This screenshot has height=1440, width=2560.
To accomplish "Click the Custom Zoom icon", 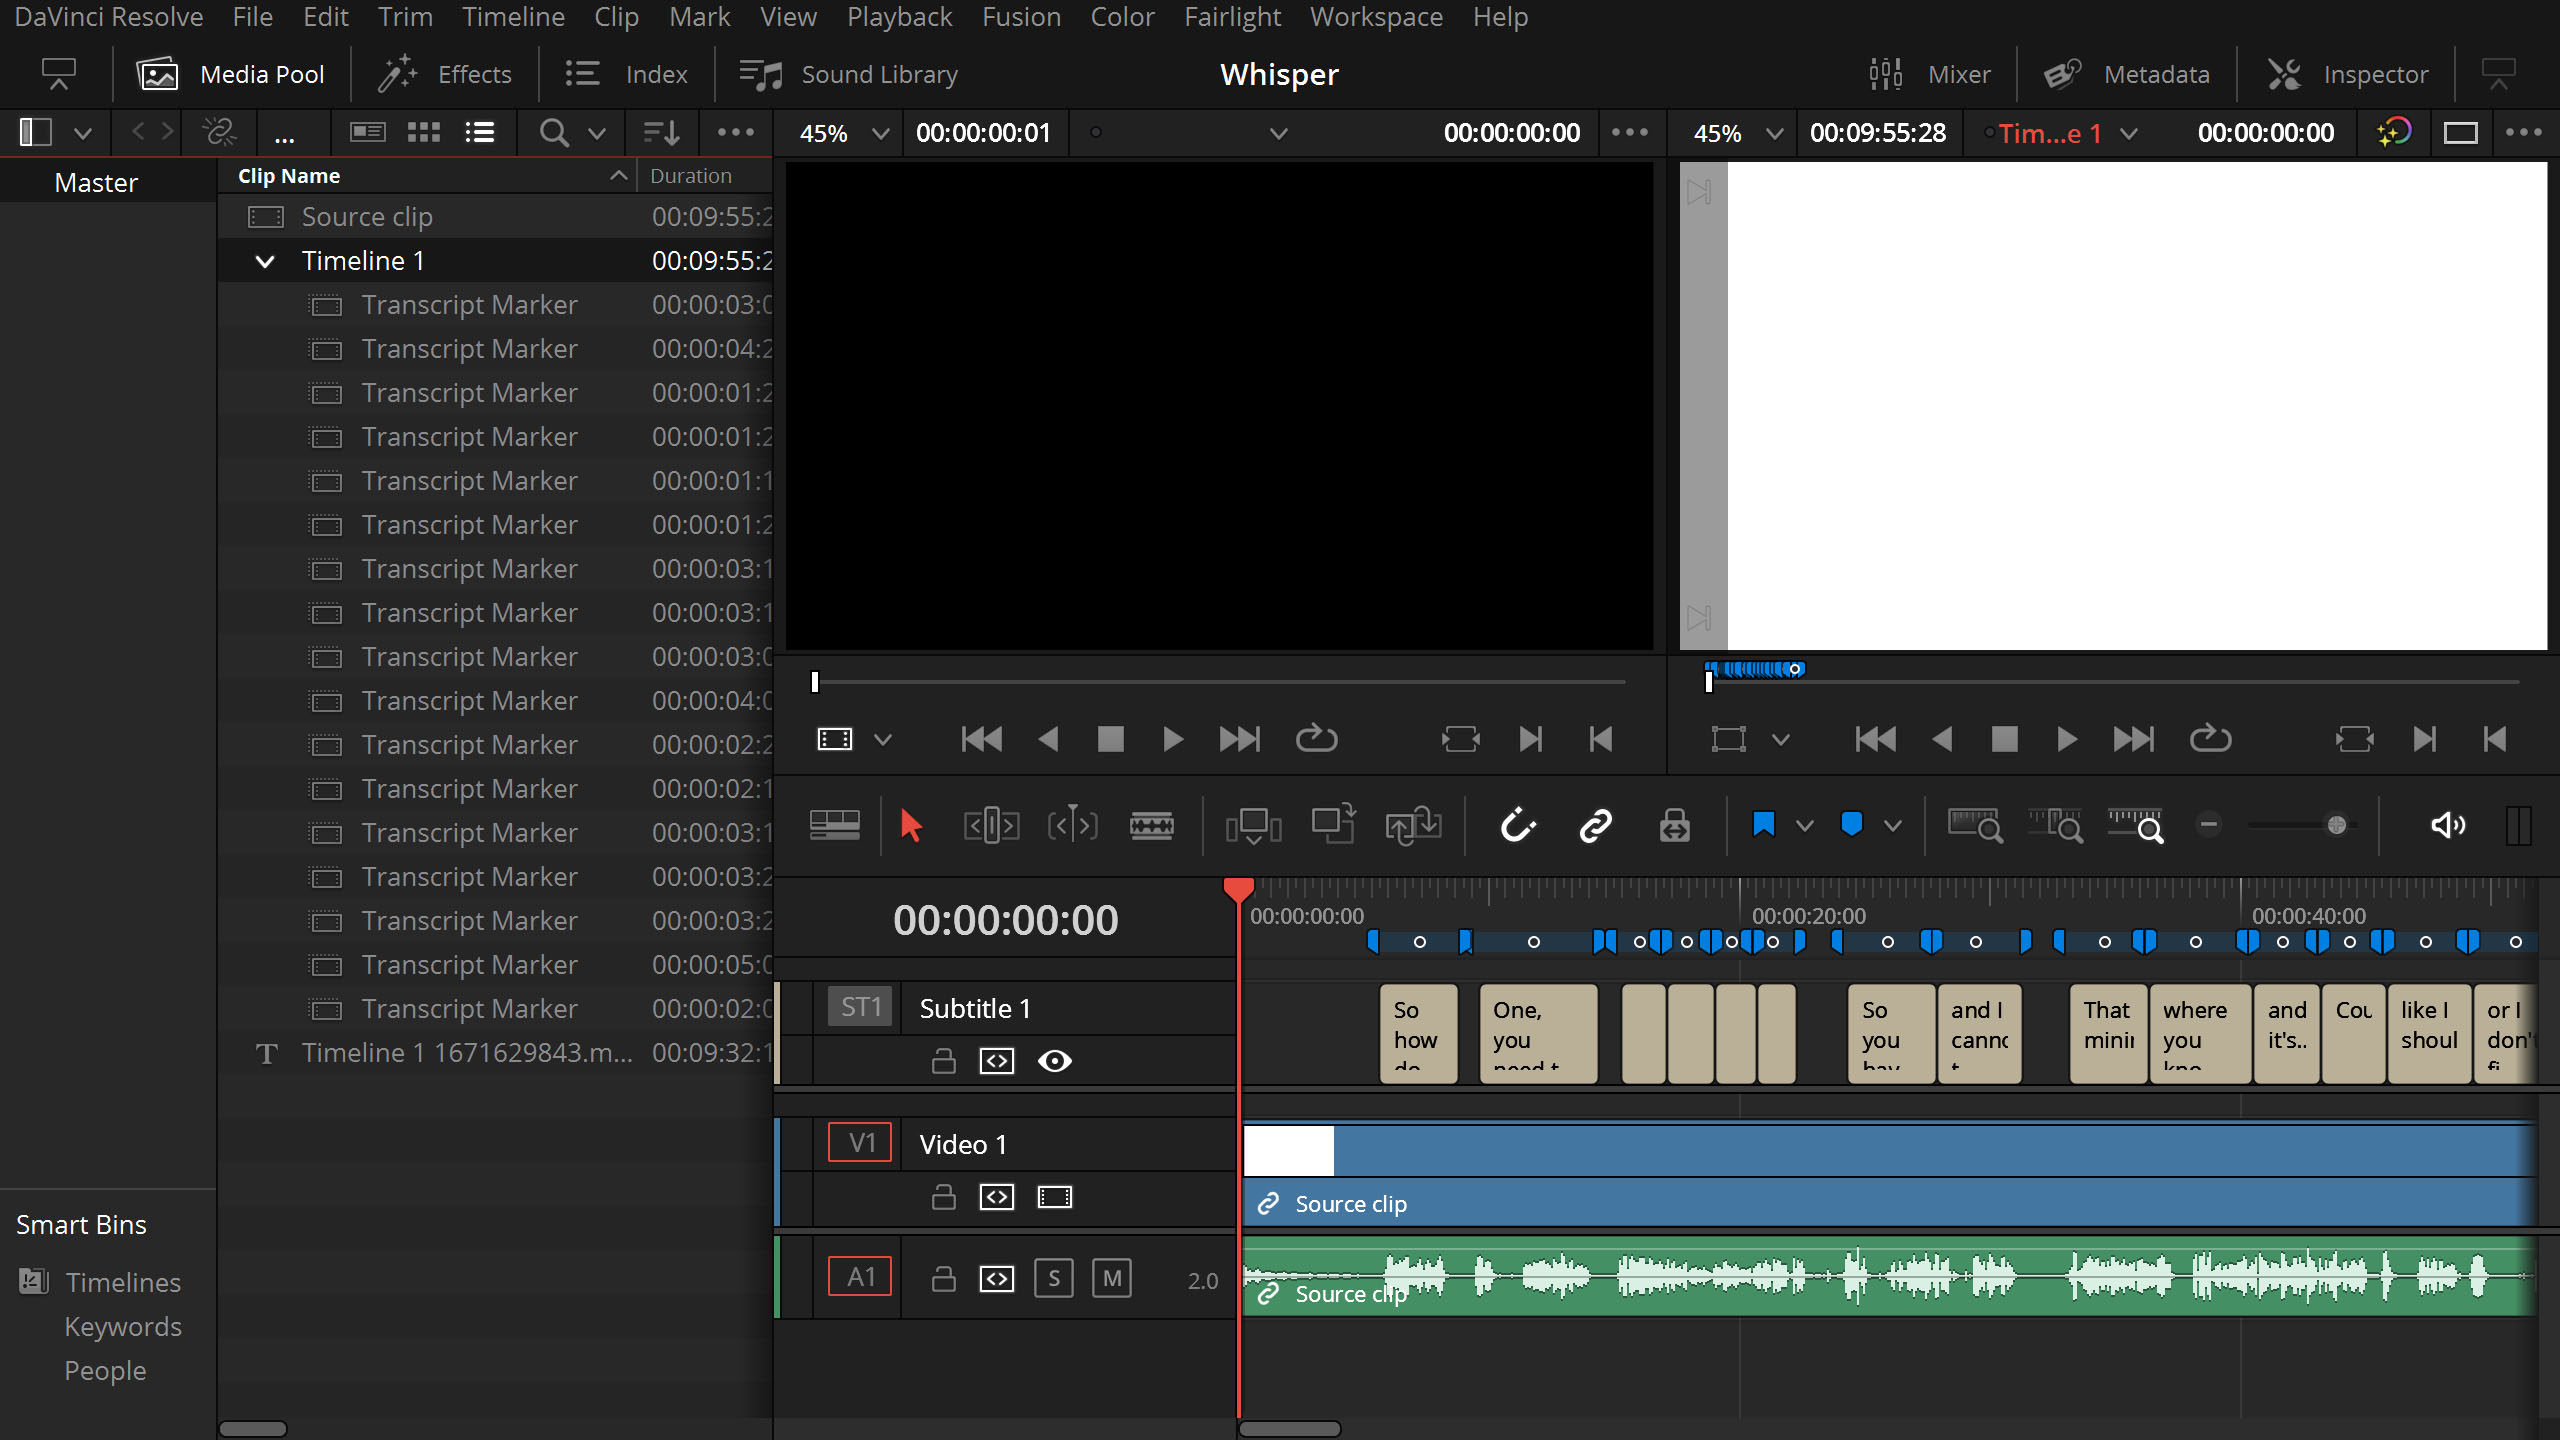I will click(2135, 826).
